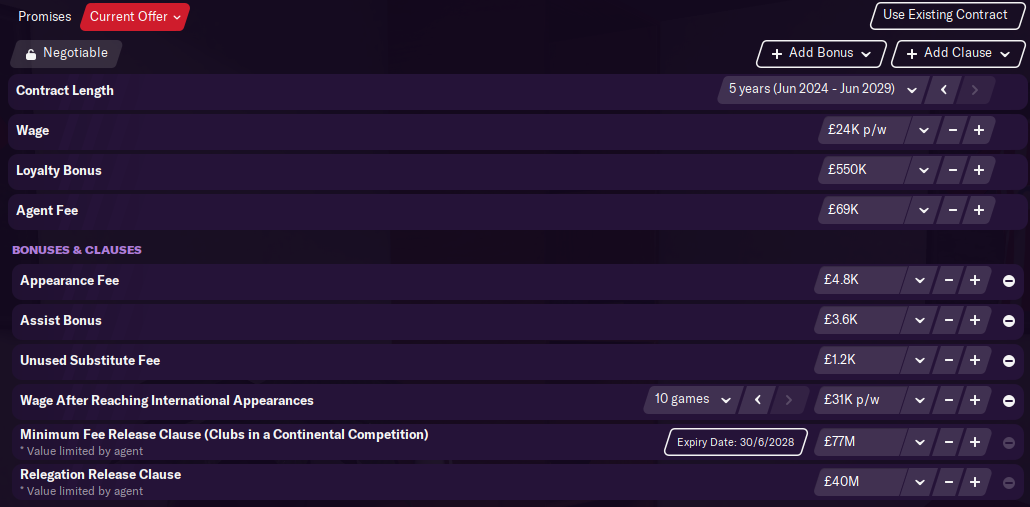Image resolution: width=1030 pixels, height=507 pixels.
Task: Remove Wage After Reaching International Appearances clause
Action: 1008,401
